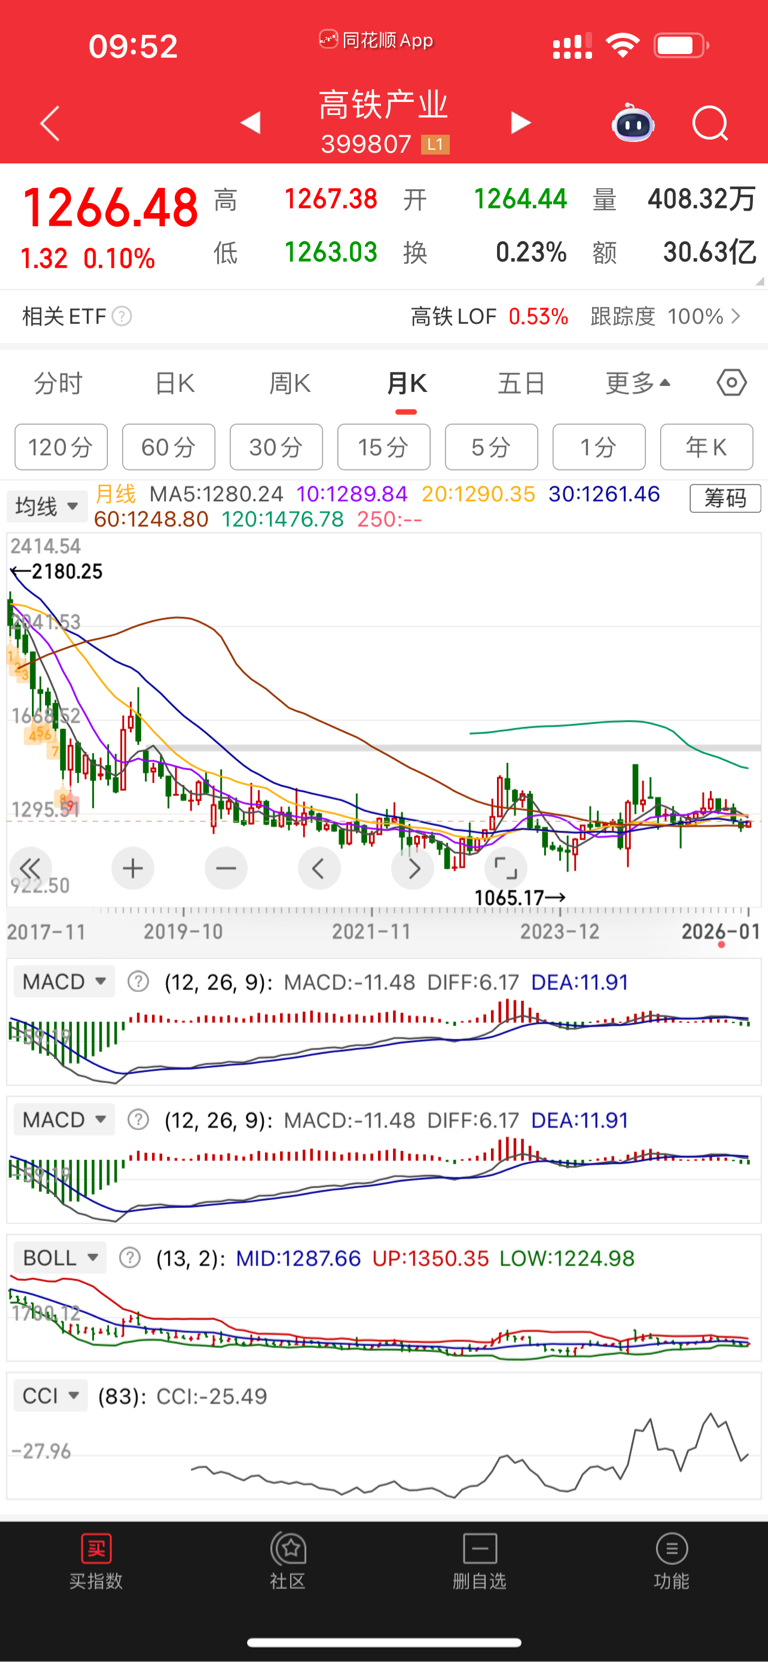This screenshot has height=1662, width=768.
Task: Tap DEA:11.91 in first MACD
Action: [x=580, y=982]
